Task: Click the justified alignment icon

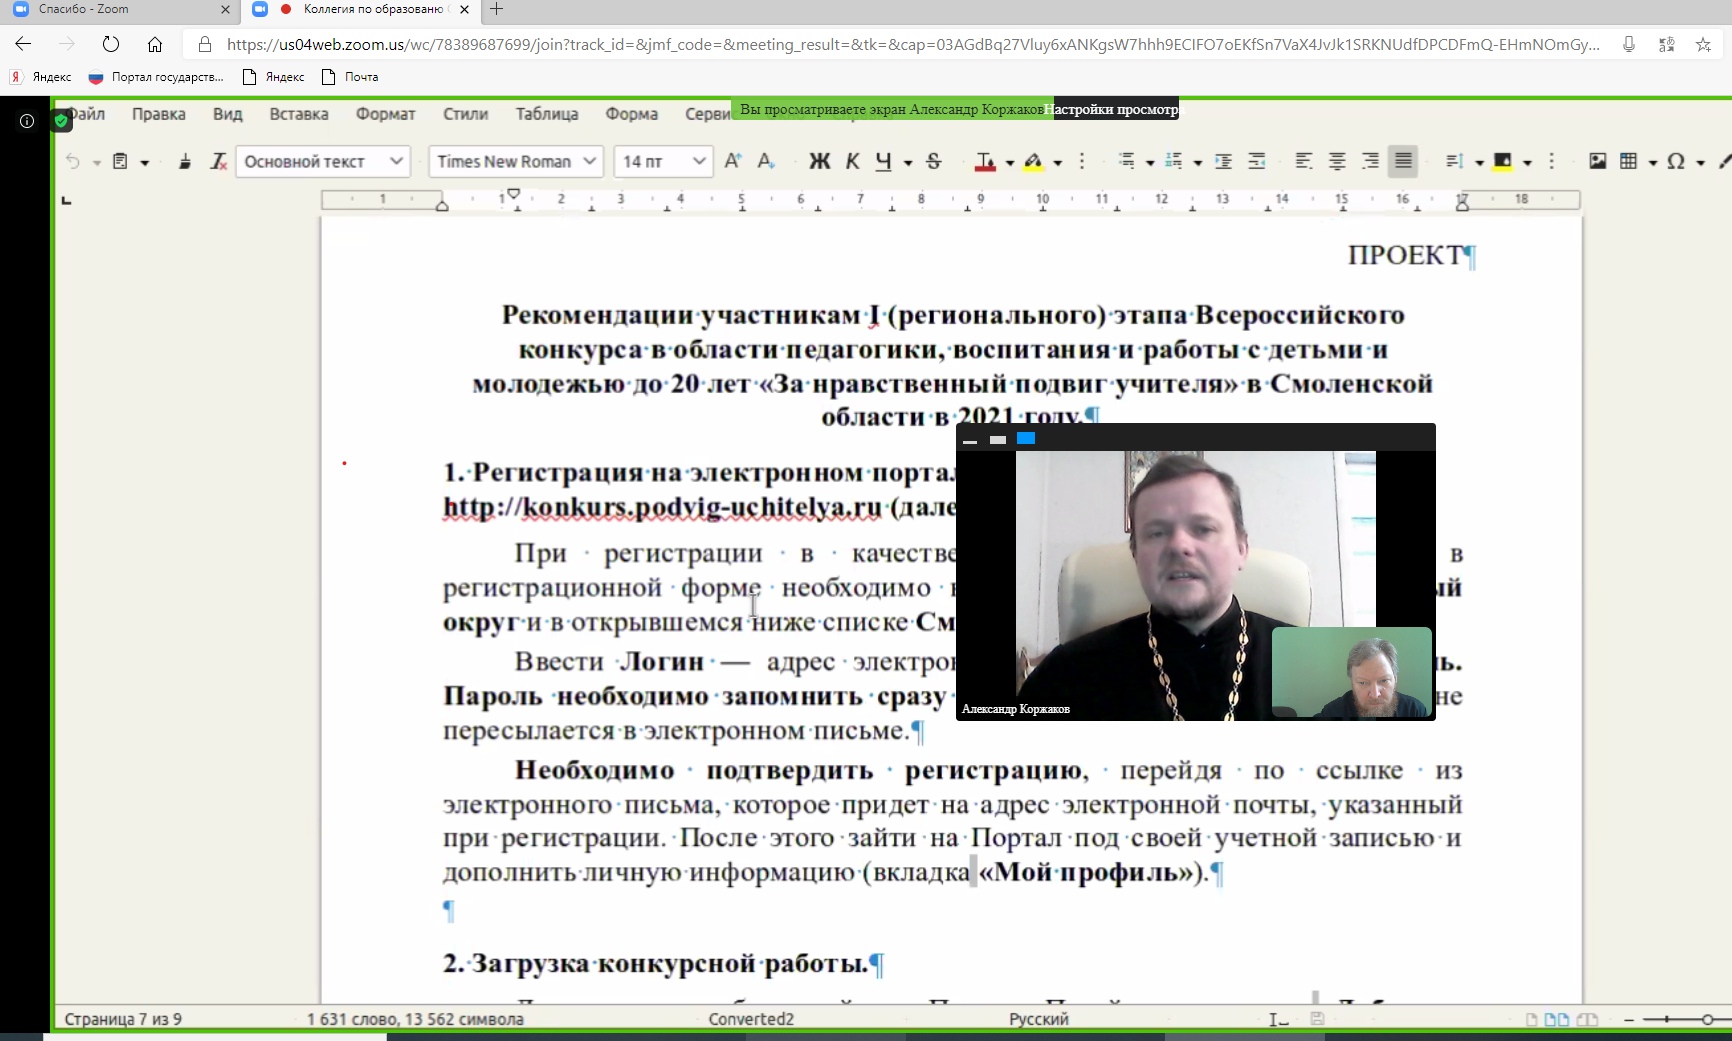Action: [1402, 161]
